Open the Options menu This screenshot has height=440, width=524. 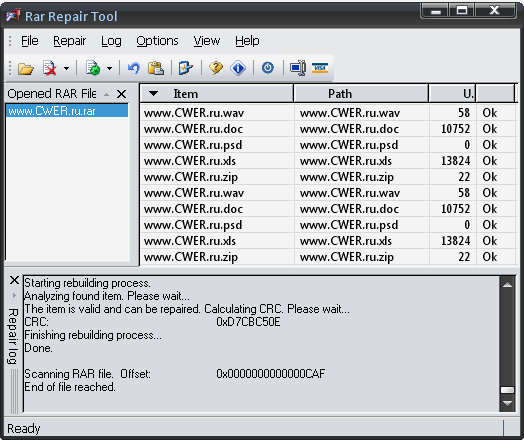coord(157,41)
